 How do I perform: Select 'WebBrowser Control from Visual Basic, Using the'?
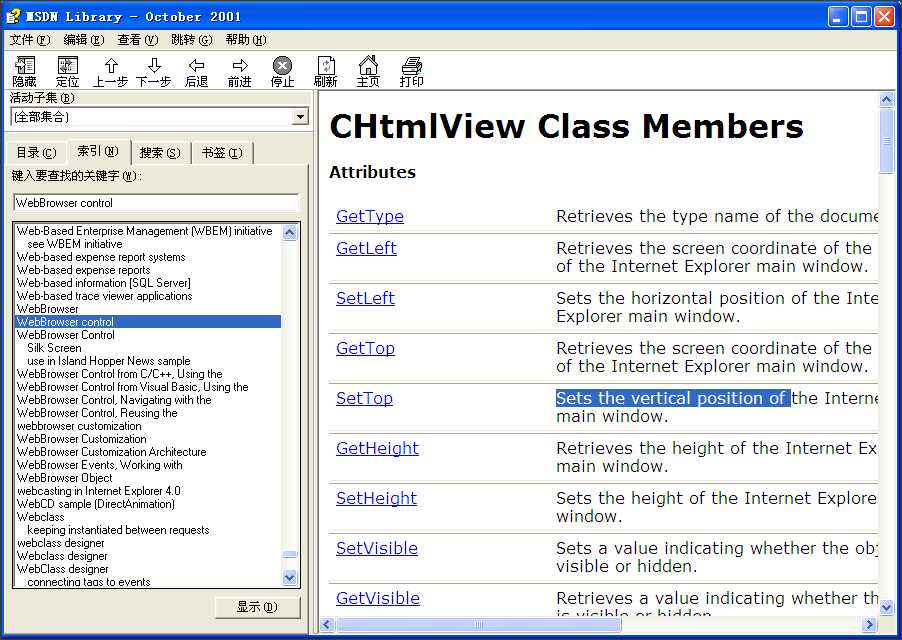click(x=133, y=387)
